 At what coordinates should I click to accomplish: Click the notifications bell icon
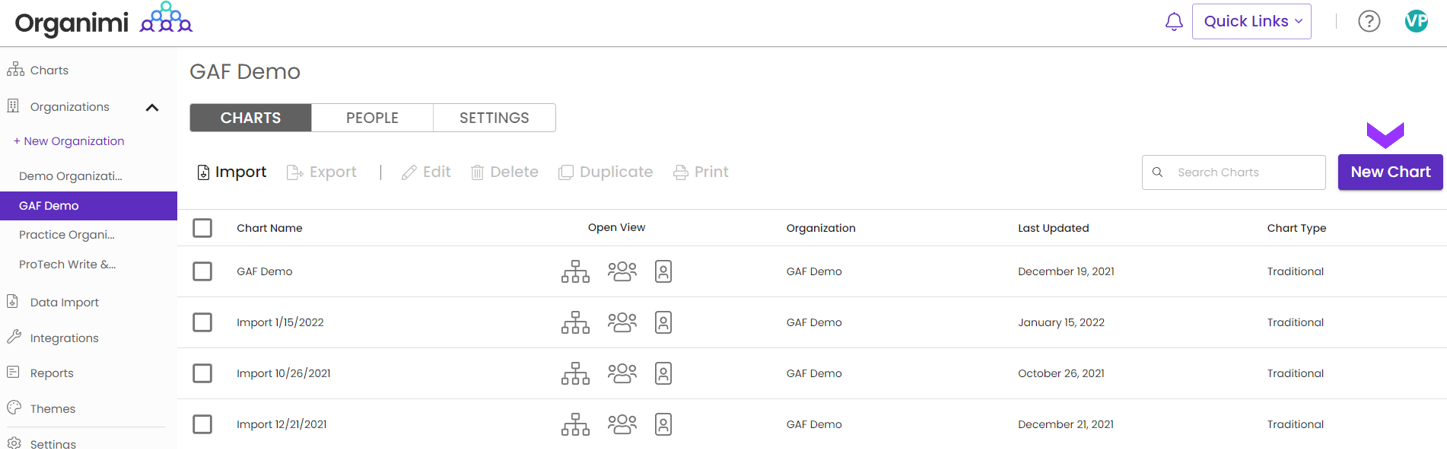(x=1174, y=21)
